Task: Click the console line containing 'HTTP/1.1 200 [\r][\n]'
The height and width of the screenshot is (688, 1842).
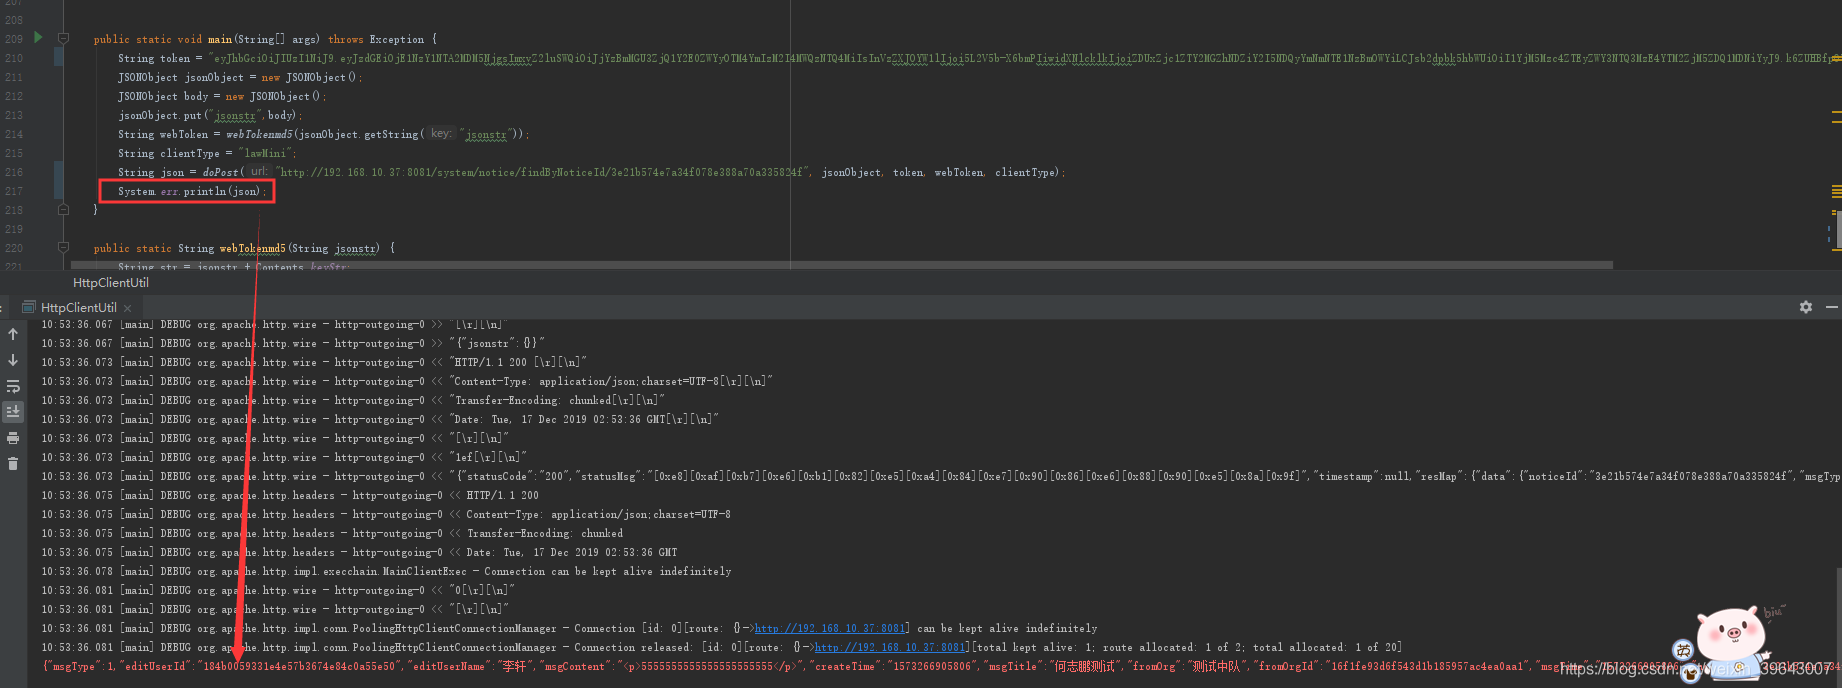Action: tap(314, 362)
